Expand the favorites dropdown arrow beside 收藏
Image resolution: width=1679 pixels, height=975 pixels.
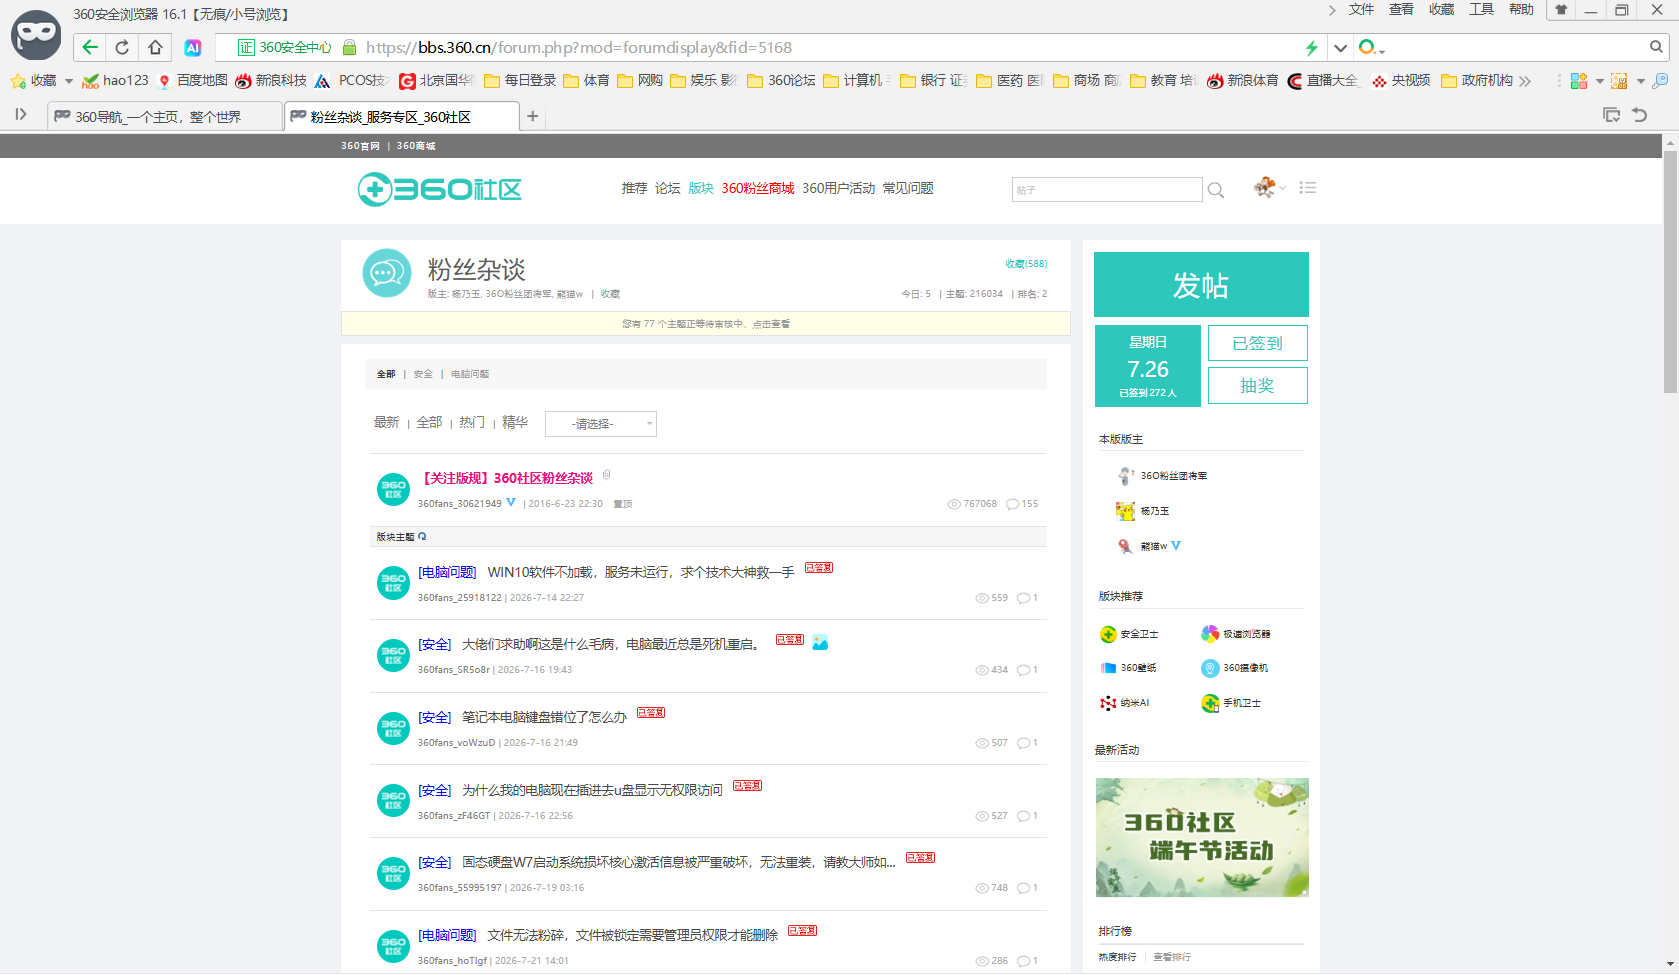pyautogui.click(x=69, y=81)
